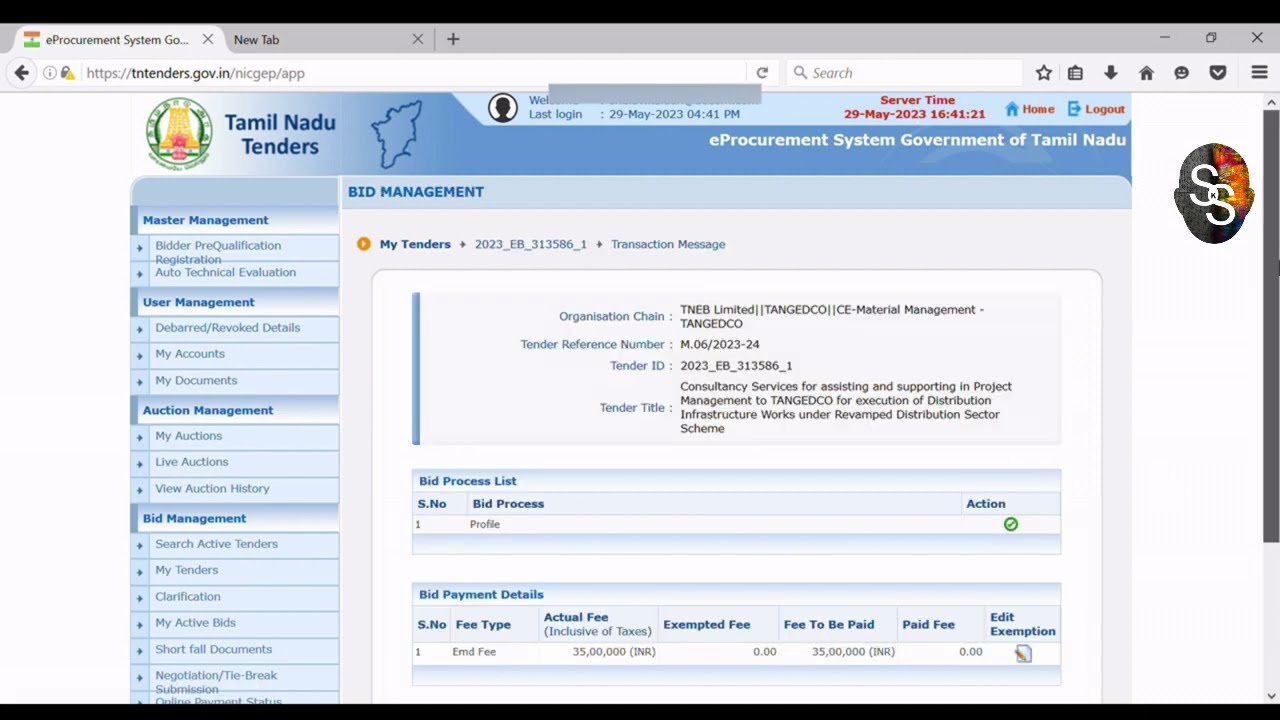Click the browser Search field
Image resolution: width=1280 pixels, height=720 pixels.
[905, 73]
